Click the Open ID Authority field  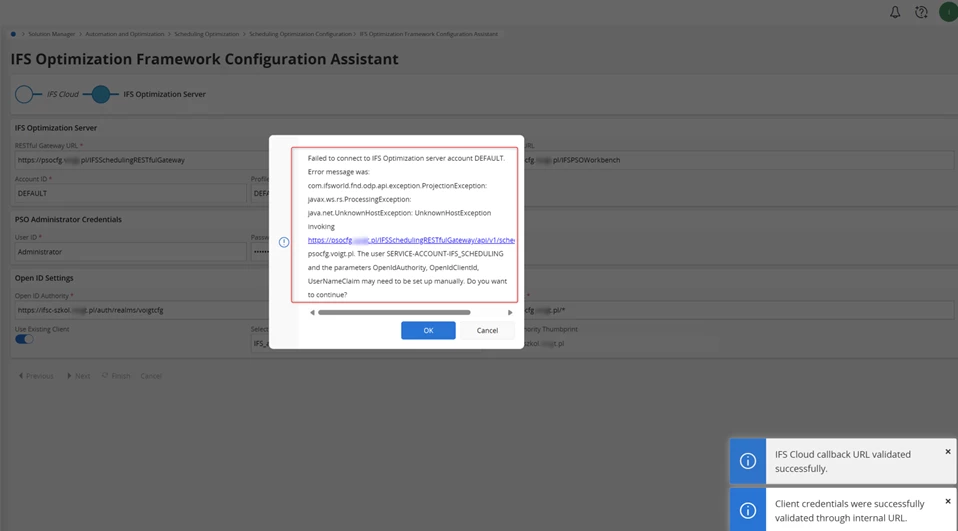coord(142,310)
